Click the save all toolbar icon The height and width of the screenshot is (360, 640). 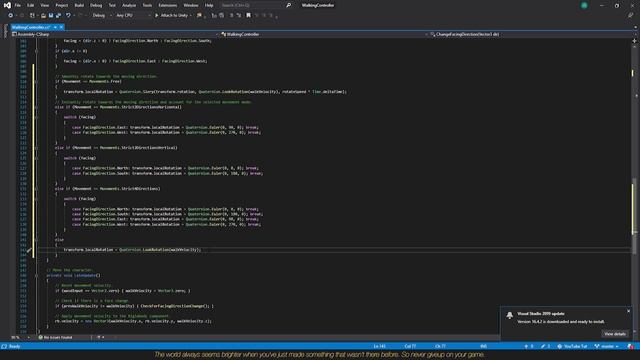(58, 16)
